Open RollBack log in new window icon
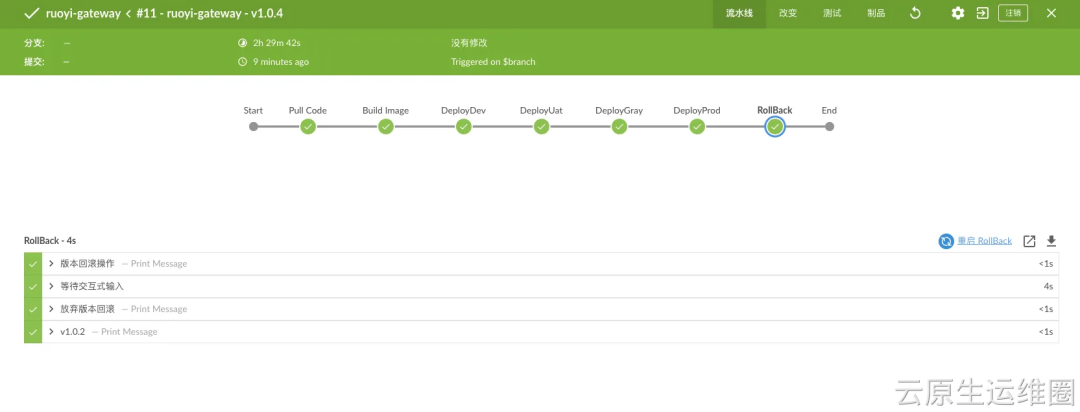The height and width of the screenshot is (412, 1080). pyautogui.click(x=1029, y=241)
